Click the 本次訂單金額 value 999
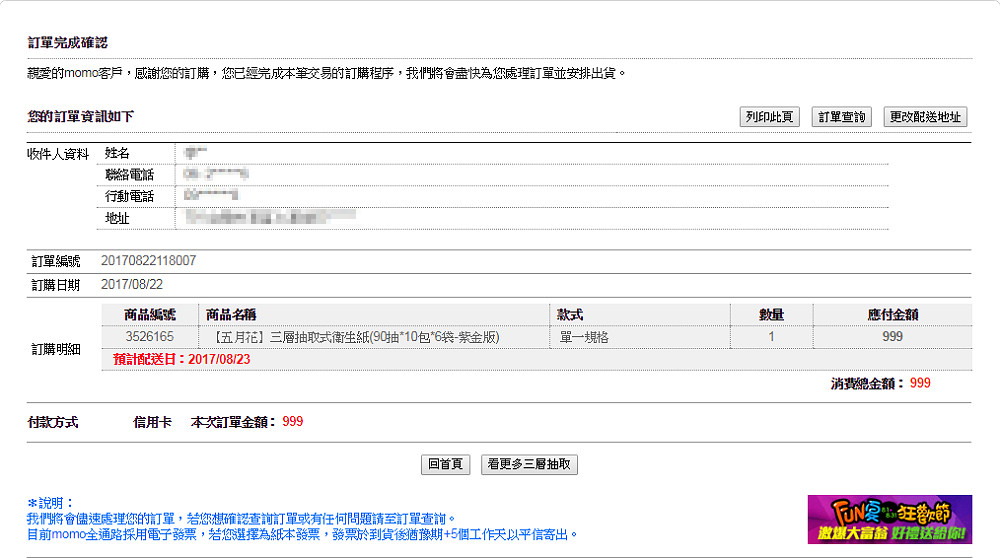 (x=293, y=422)
